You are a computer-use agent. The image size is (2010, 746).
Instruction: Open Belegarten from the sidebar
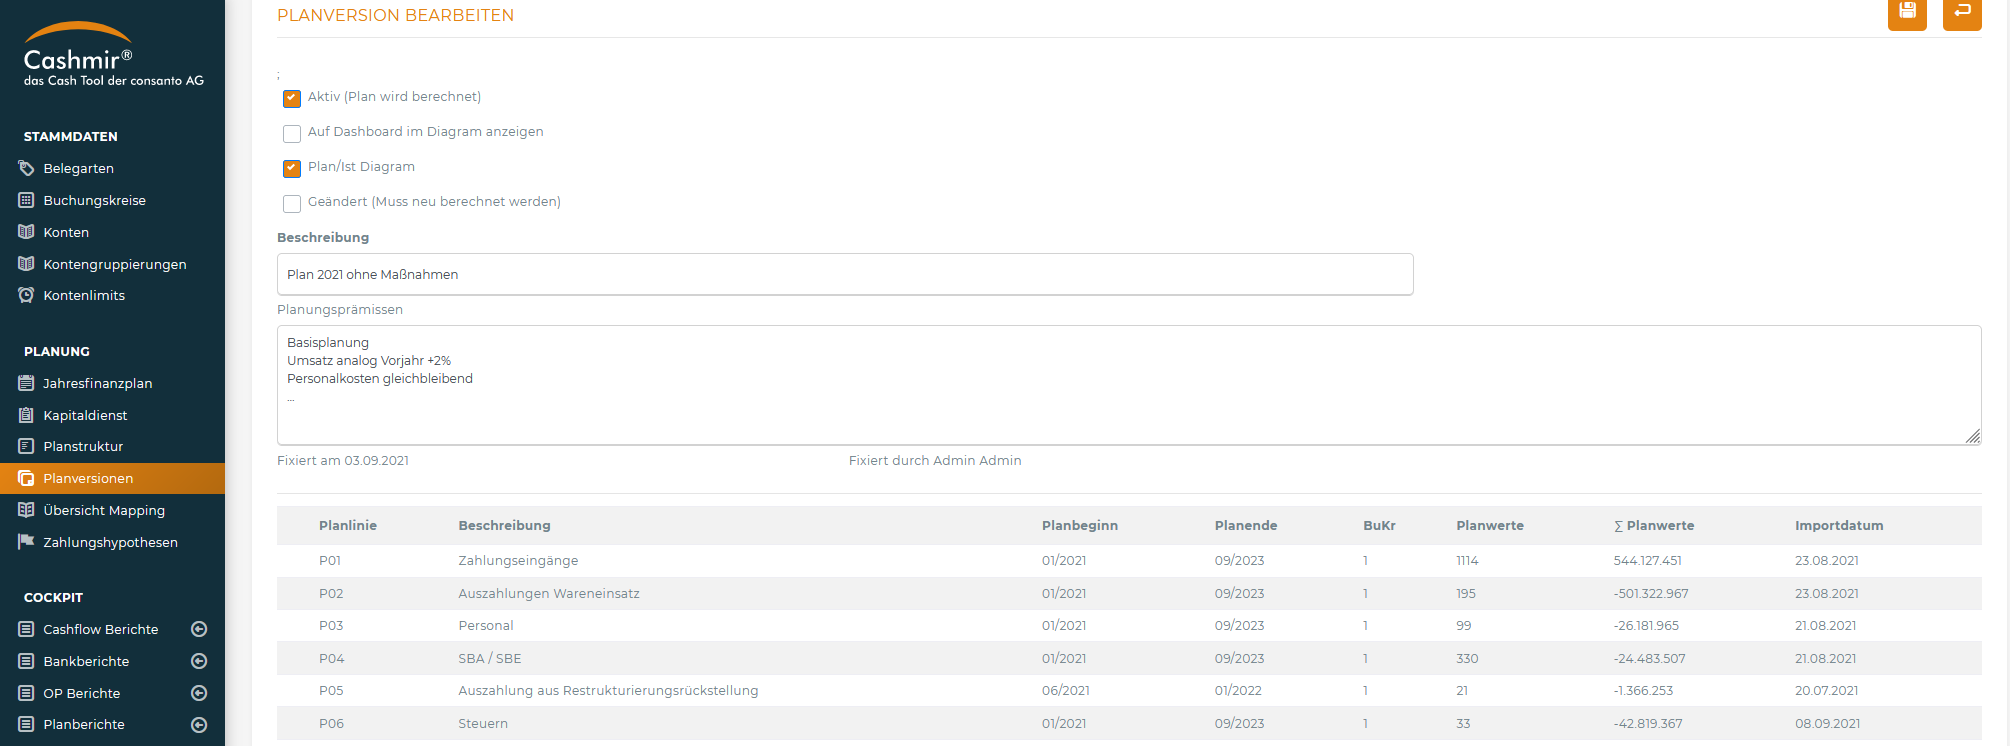coord(78,168)
